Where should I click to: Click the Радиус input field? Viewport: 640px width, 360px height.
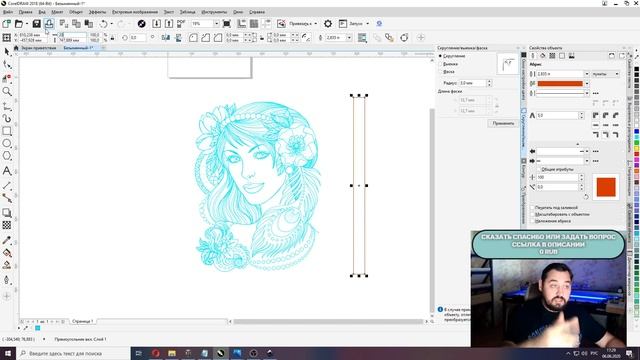coord(473,83)
